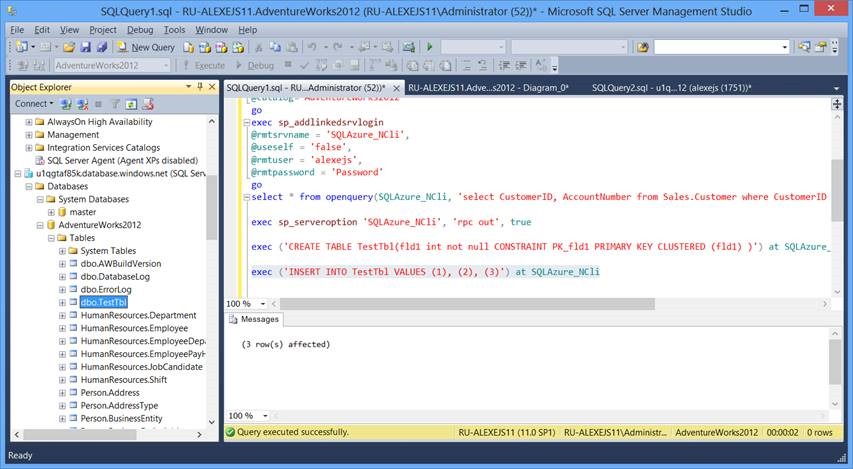Open the Object Explorer window position arrow

(x=188, y=87)
